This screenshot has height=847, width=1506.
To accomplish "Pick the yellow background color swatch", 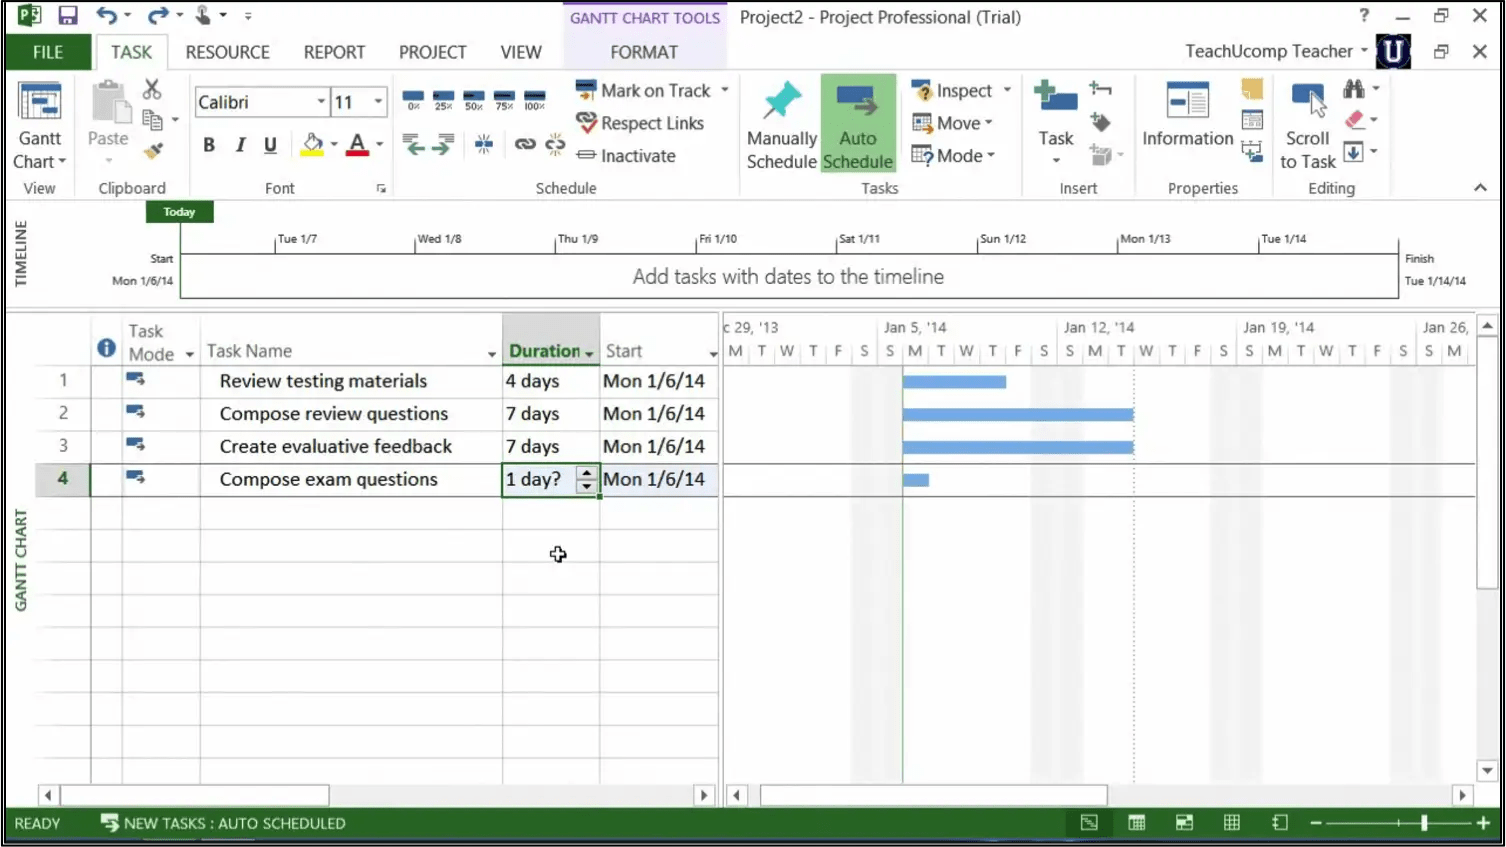I will [312, 145].
